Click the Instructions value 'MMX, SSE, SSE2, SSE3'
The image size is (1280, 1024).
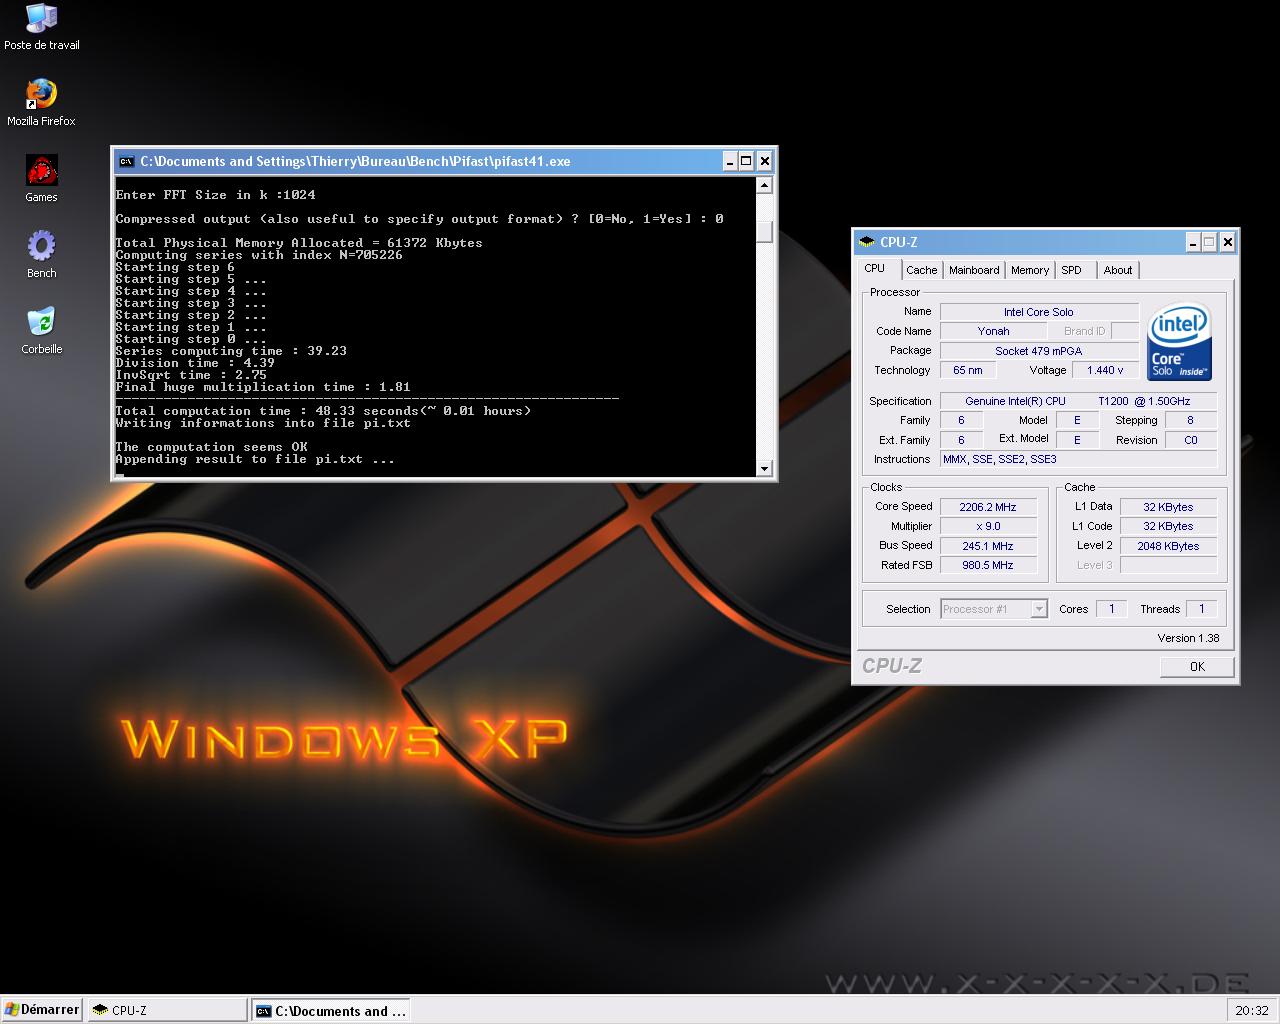1078,459
